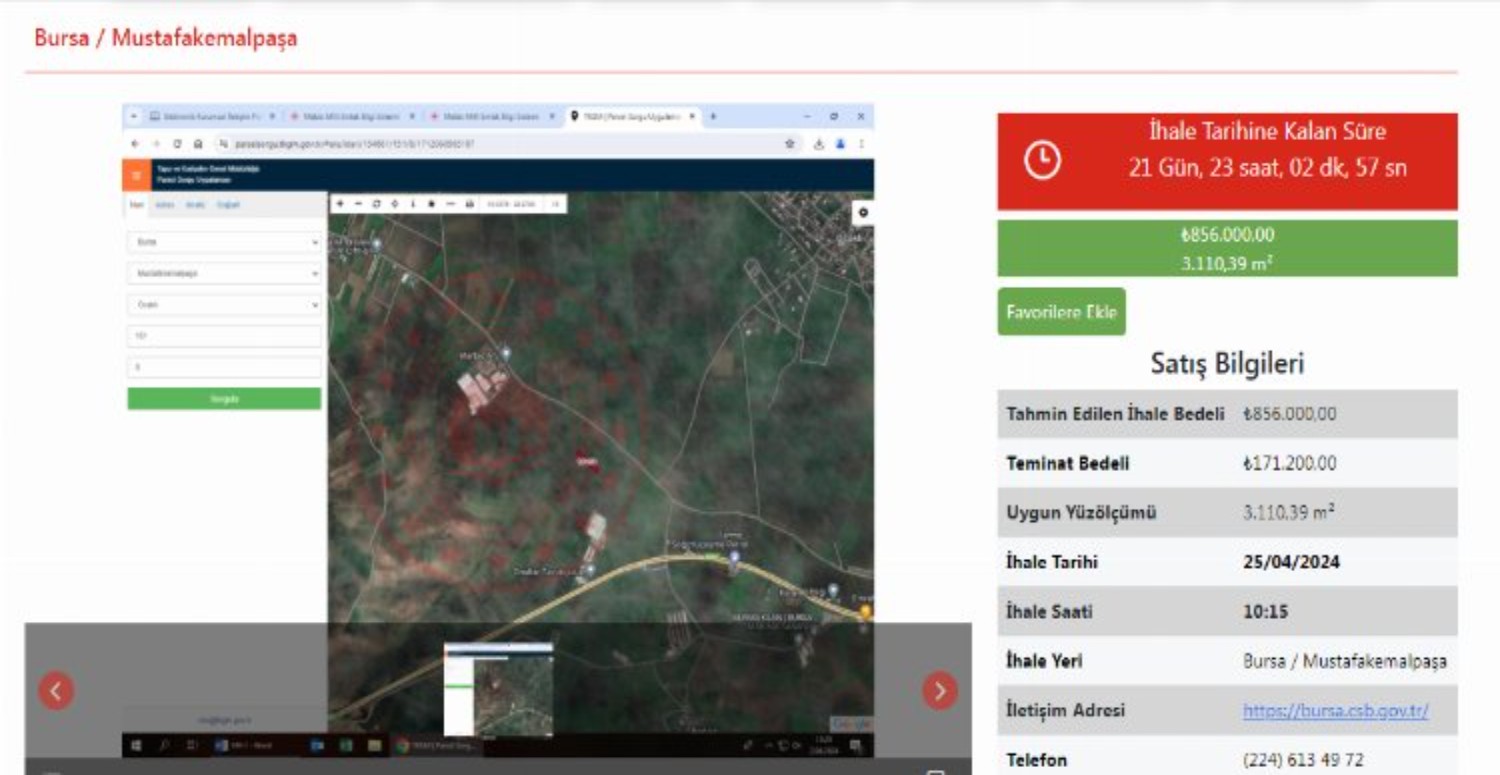The height and width of the screenshot is (775, 1500).
Task: Click the orange hamburger menu icon
Action: point(134,175)
